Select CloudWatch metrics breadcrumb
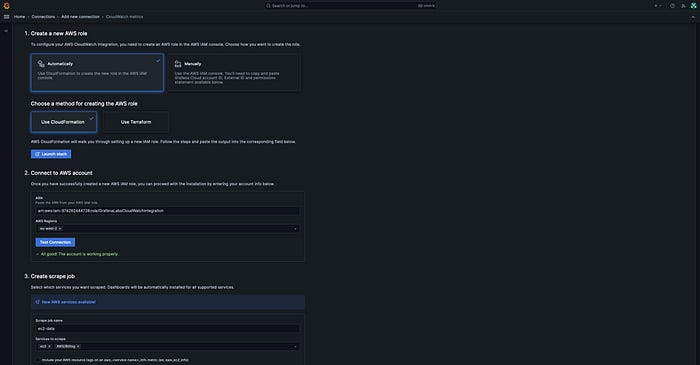Viewport: 700px width, 365px height. 125,17
